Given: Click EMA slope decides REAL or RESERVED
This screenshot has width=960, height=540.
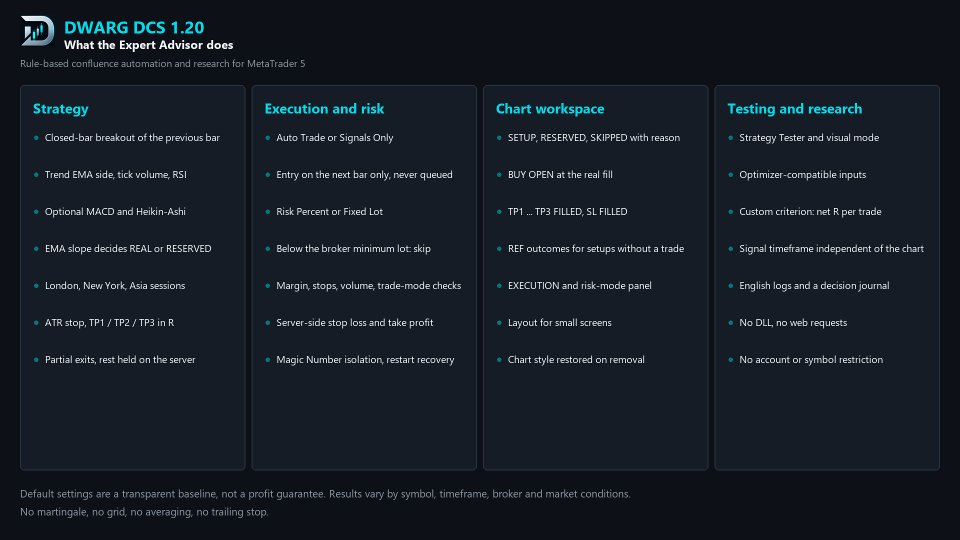Looking at the screenshot, I should click(128, 249).
